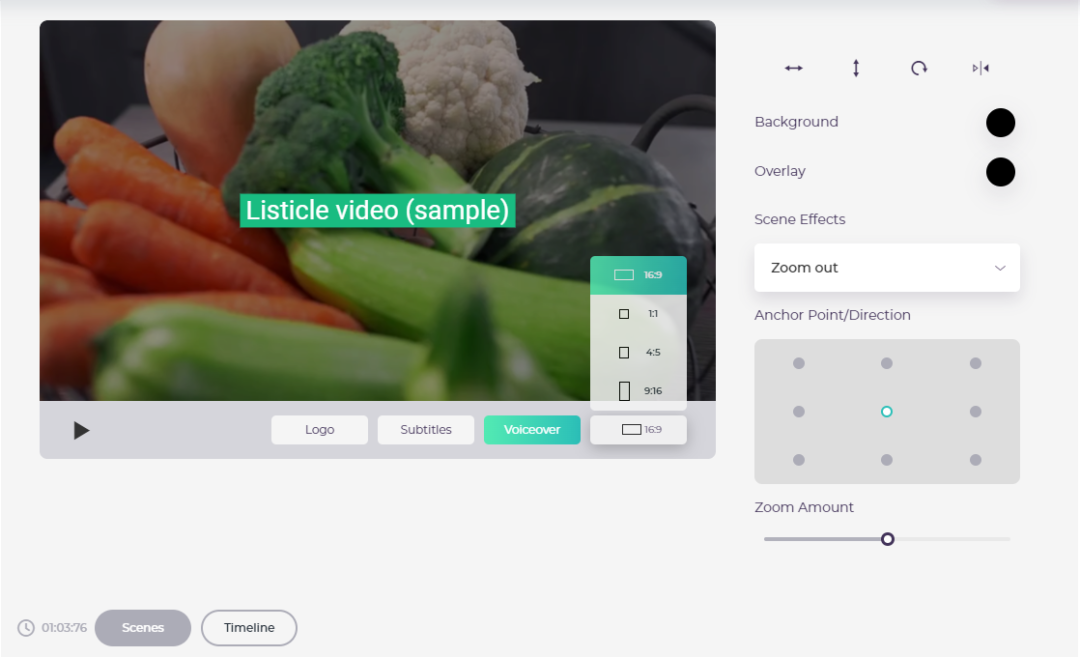Select the 16:9 option in ratio list

[x=638, y=275]
